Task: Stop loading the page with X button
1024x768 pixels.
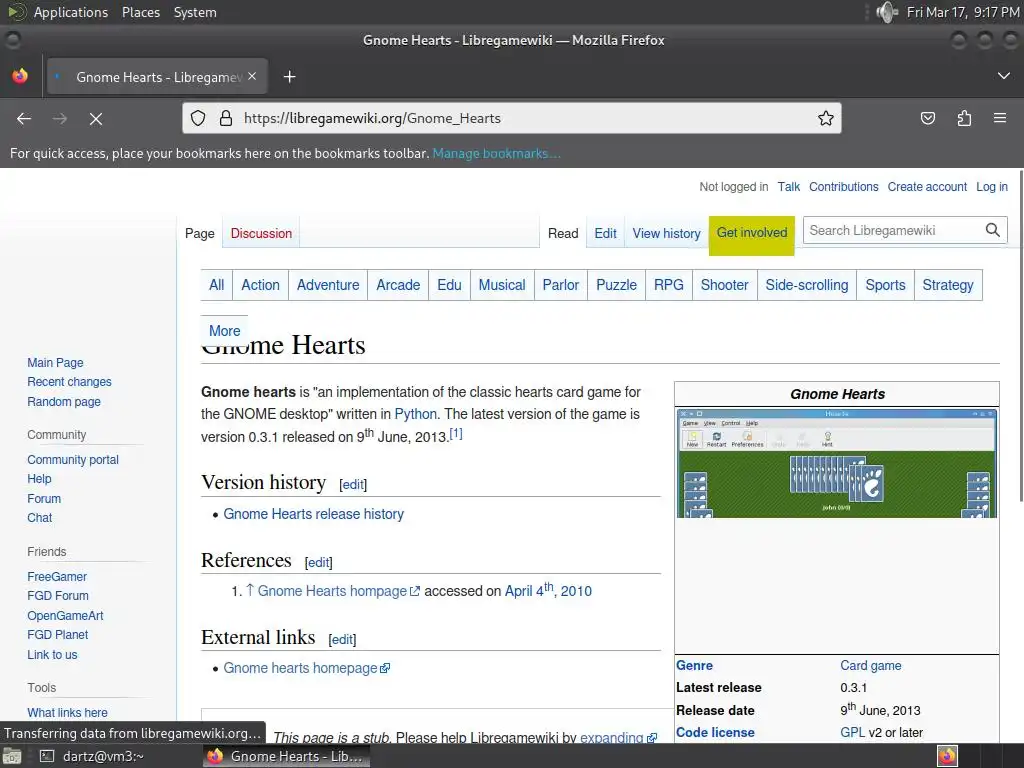Action: click(96, 118)
